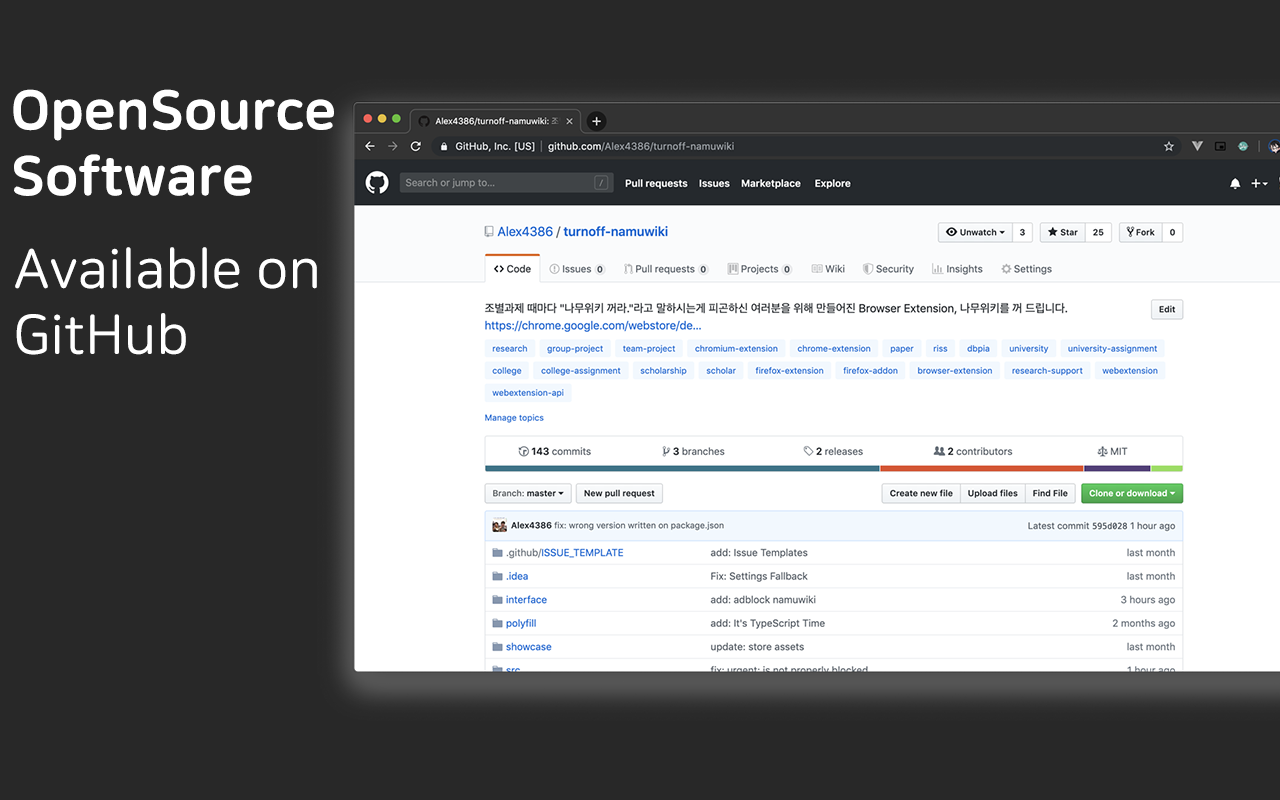Click the dbpia topic tag
The image size is (1280, 800).
point(977,349)
